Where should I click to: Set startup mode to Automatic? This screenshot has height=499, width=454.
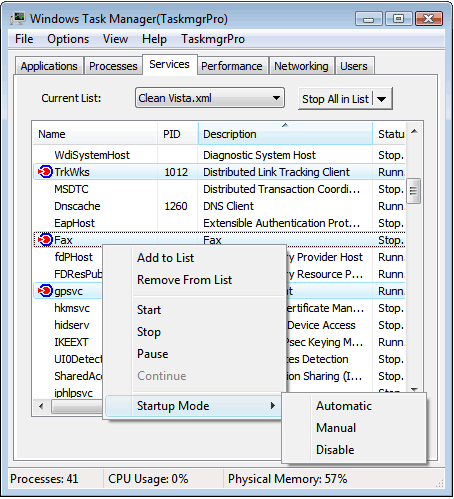[x=344, y=406]
